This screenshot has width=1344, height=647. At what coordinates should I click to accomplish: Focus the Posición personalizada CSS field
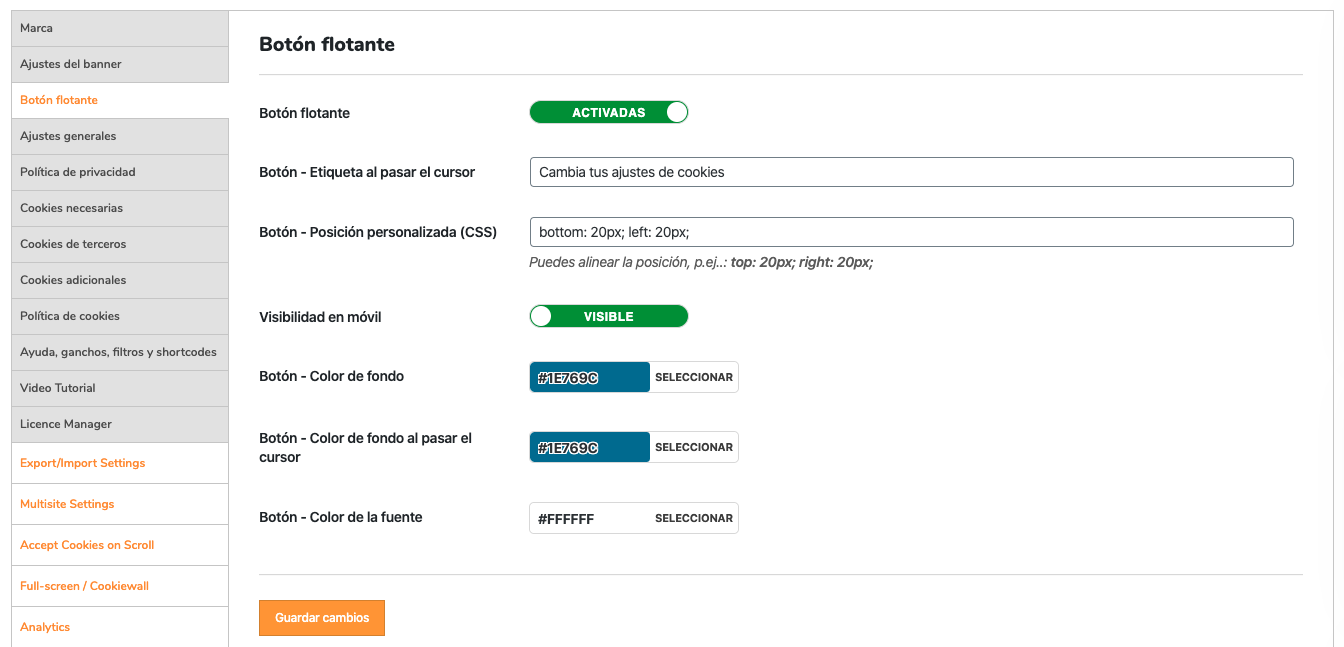point(911,232)
